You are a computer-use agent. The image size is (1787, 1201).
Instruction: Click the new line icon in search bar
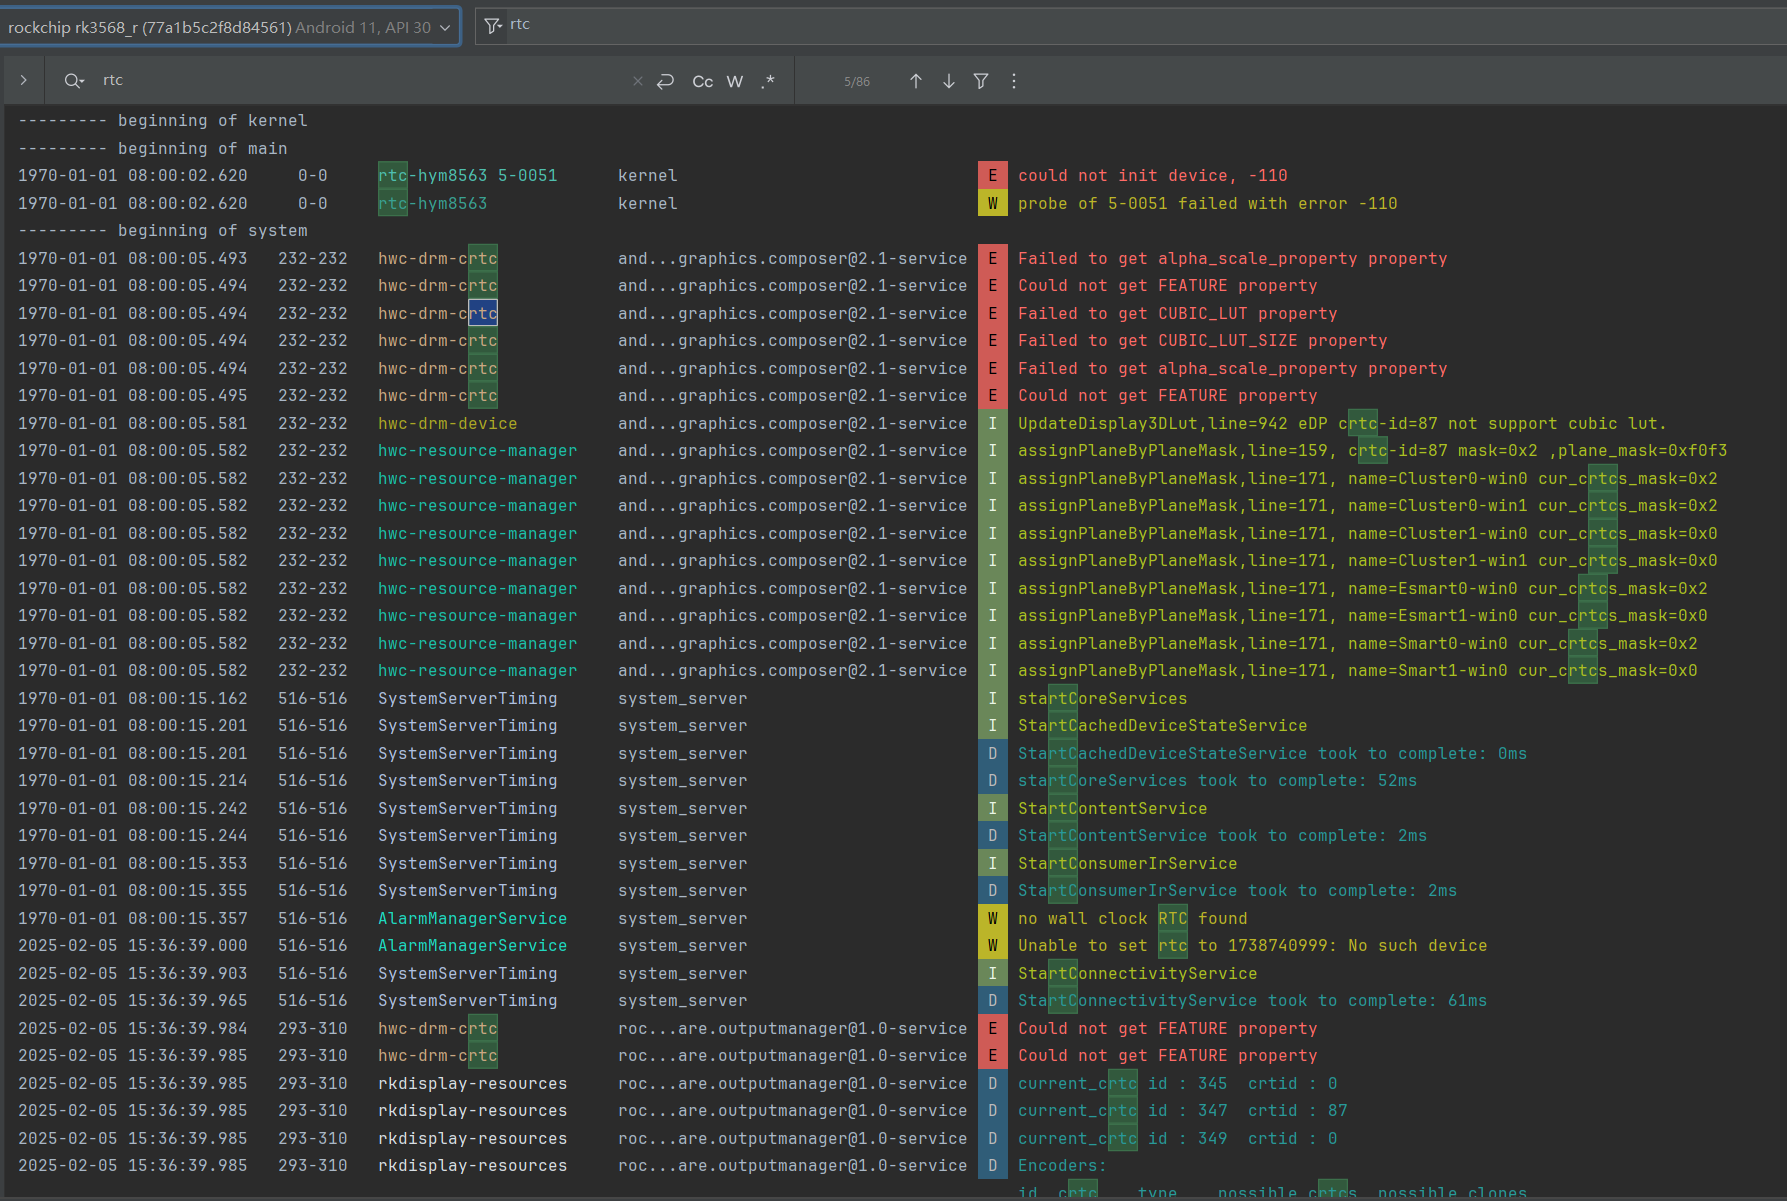(x=665, y=81)
